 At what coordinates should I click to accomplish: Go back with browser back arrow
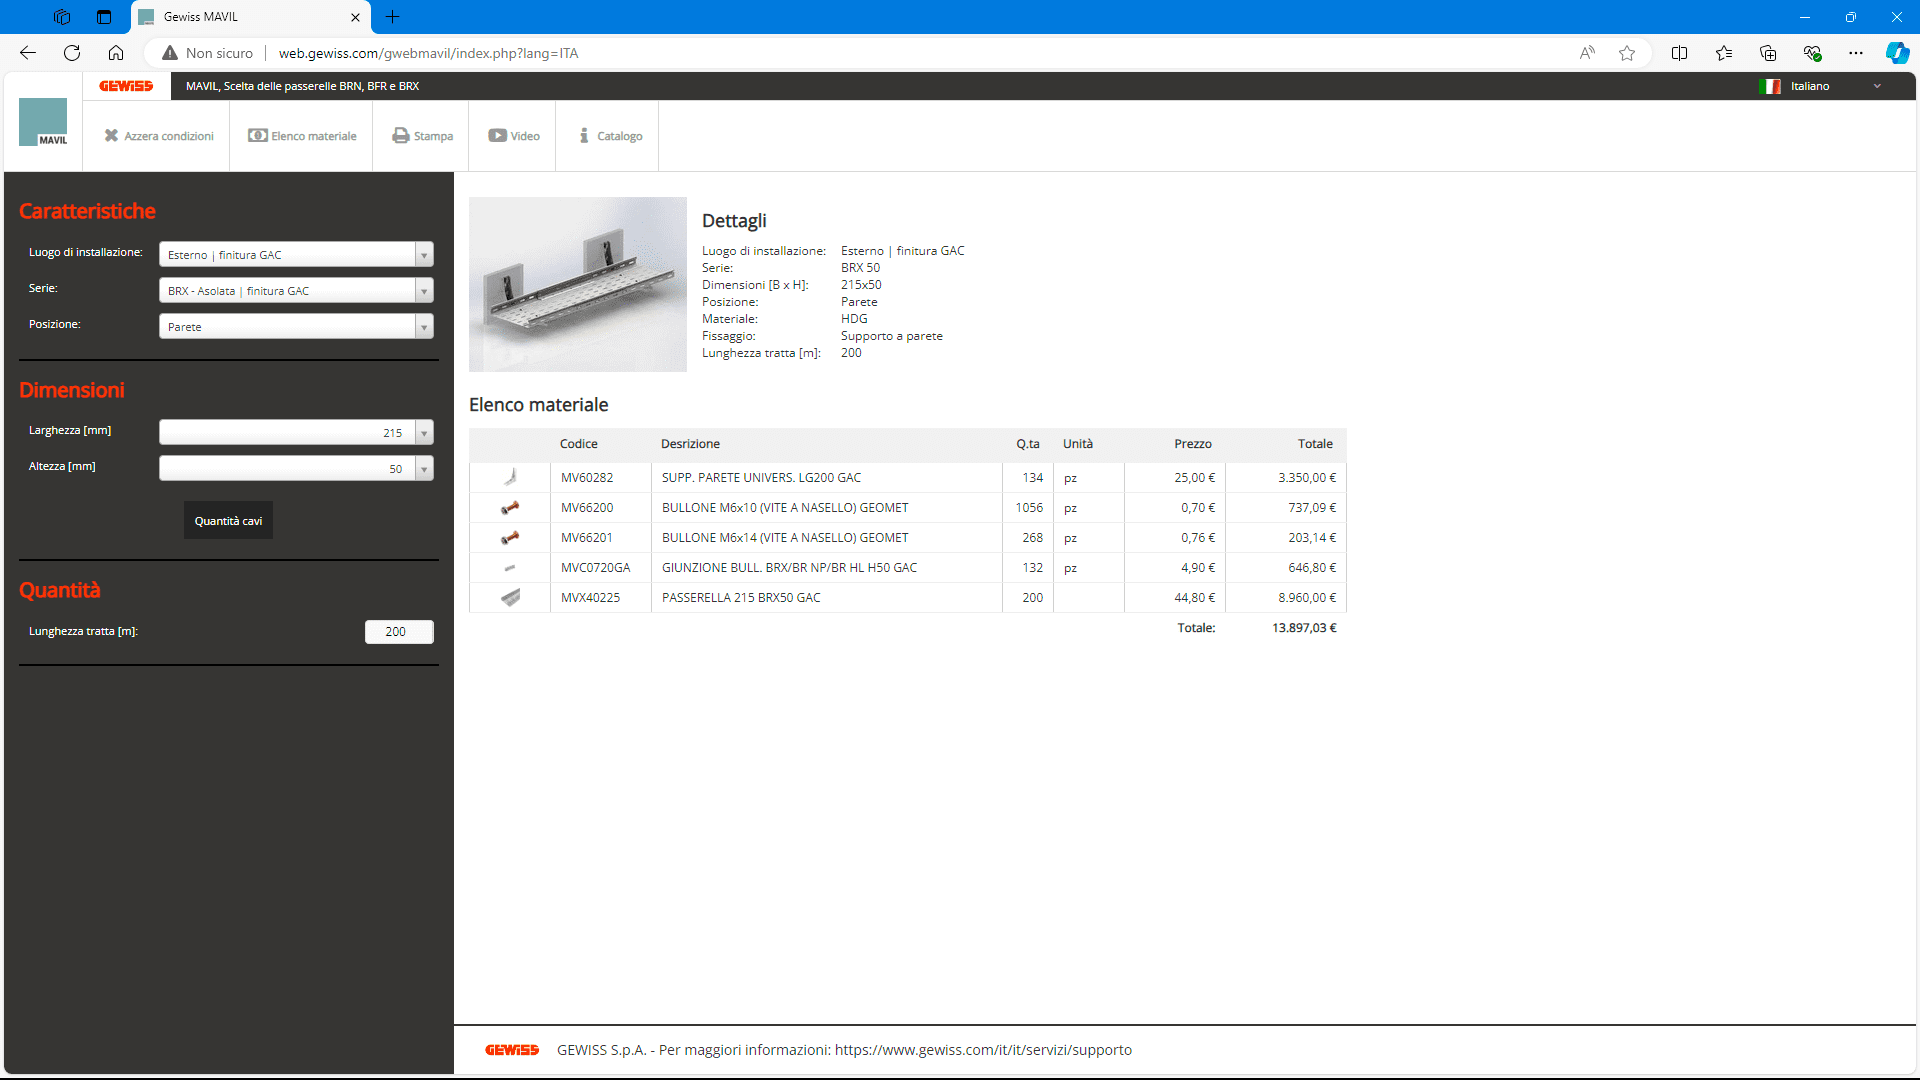(x=28, y=53)
